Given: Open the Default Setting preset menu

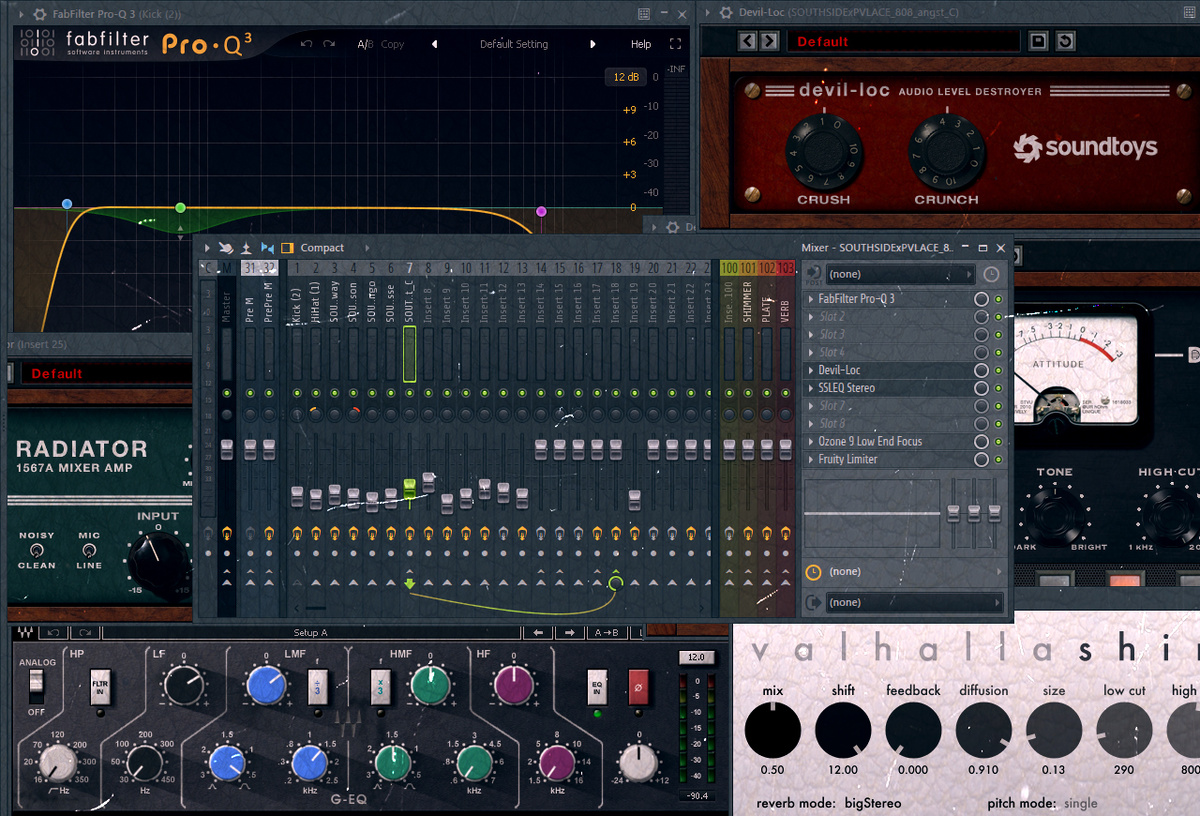Looking at the screenshot, I should click(514, 44).
